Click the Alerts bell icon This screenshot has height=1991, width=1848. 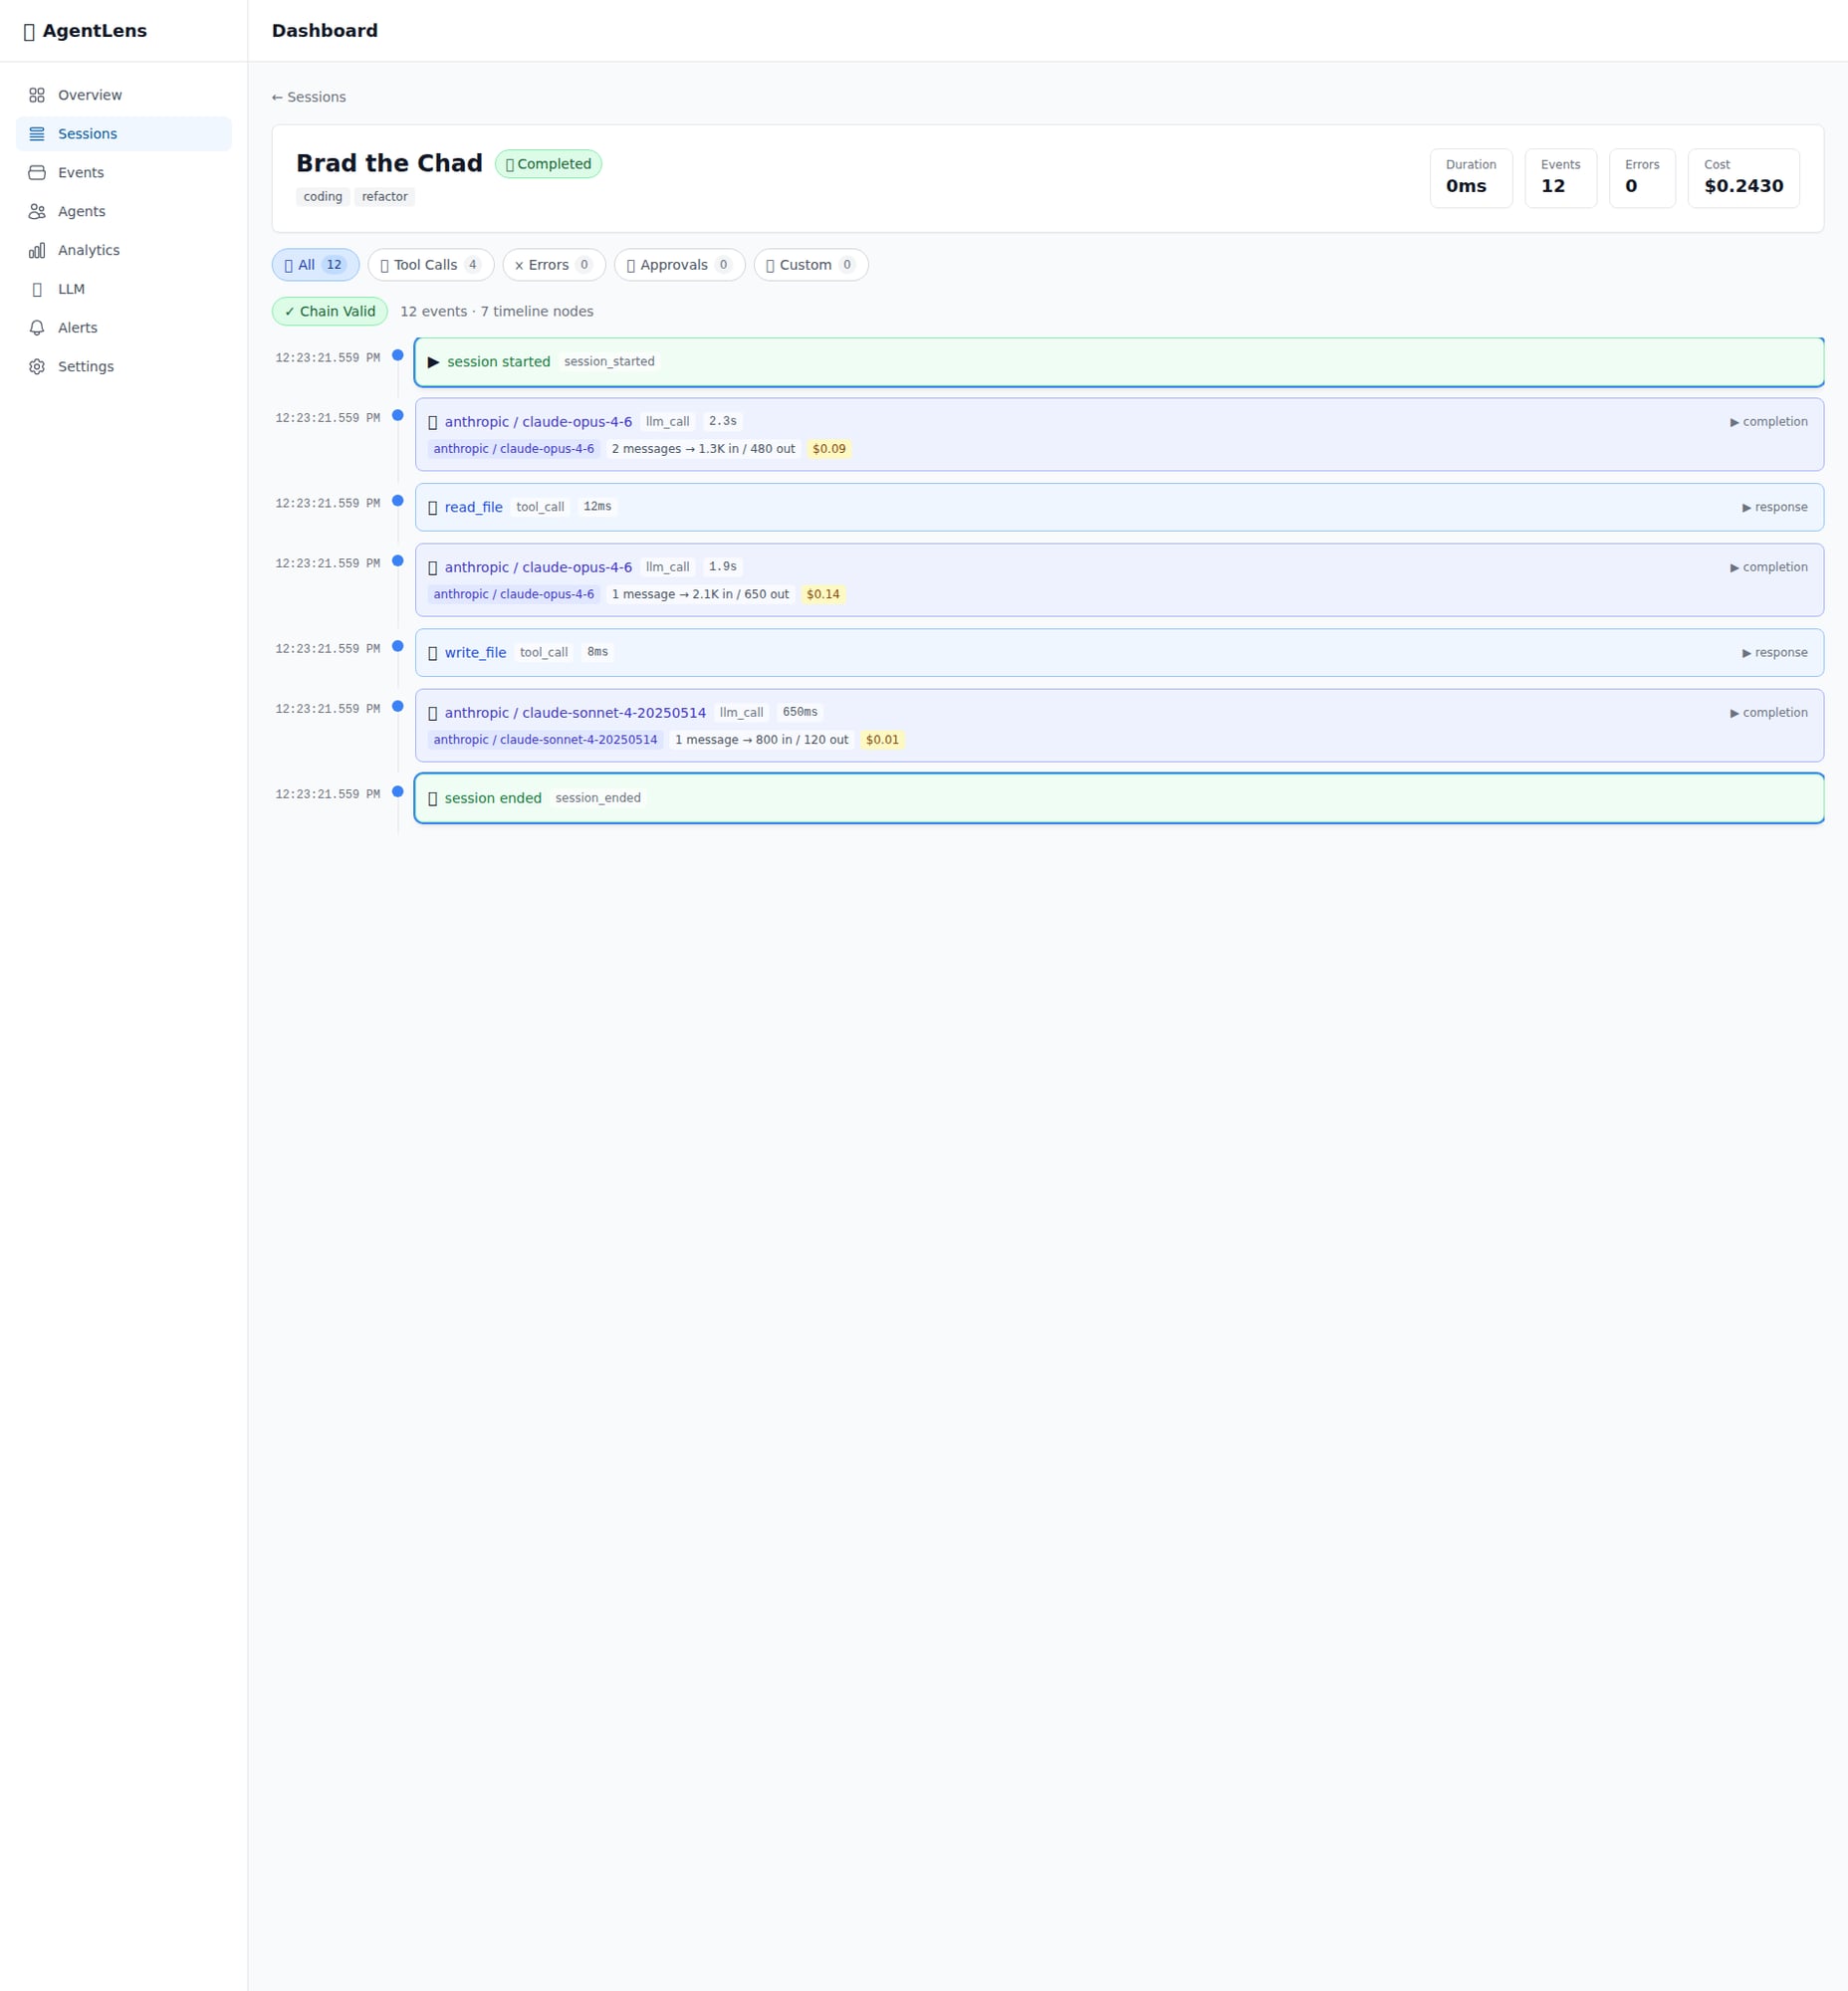37,328
